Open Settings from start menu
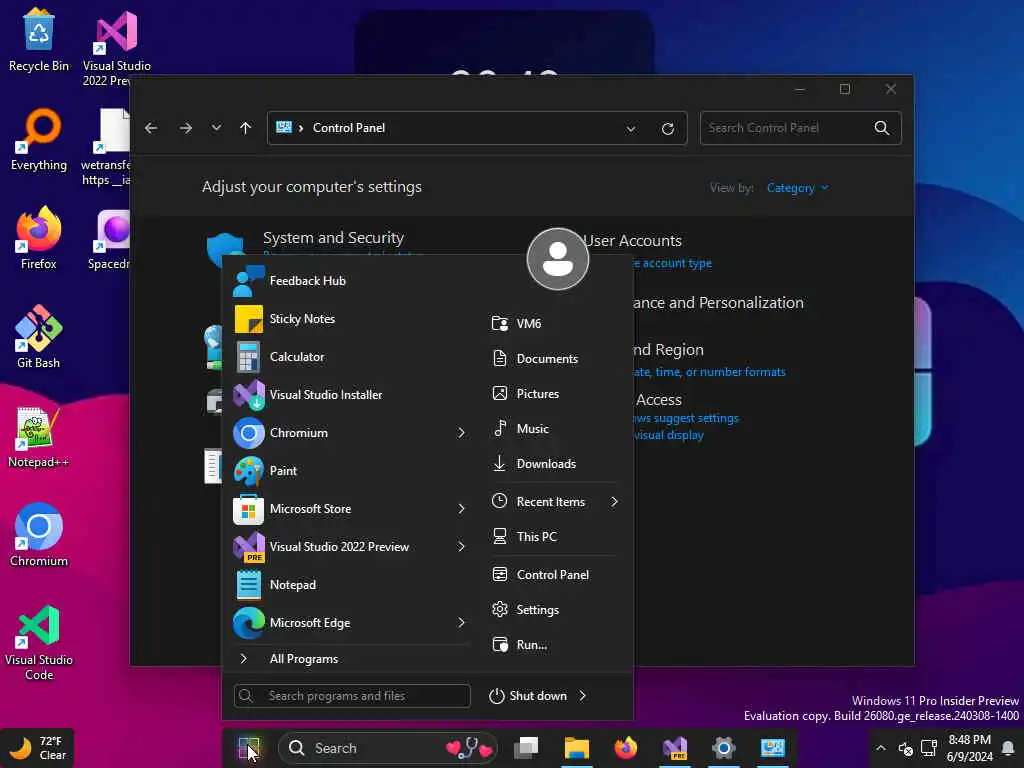Image resolution: width=1024 pixels, height=768 pixels. (x=555, y=610)
